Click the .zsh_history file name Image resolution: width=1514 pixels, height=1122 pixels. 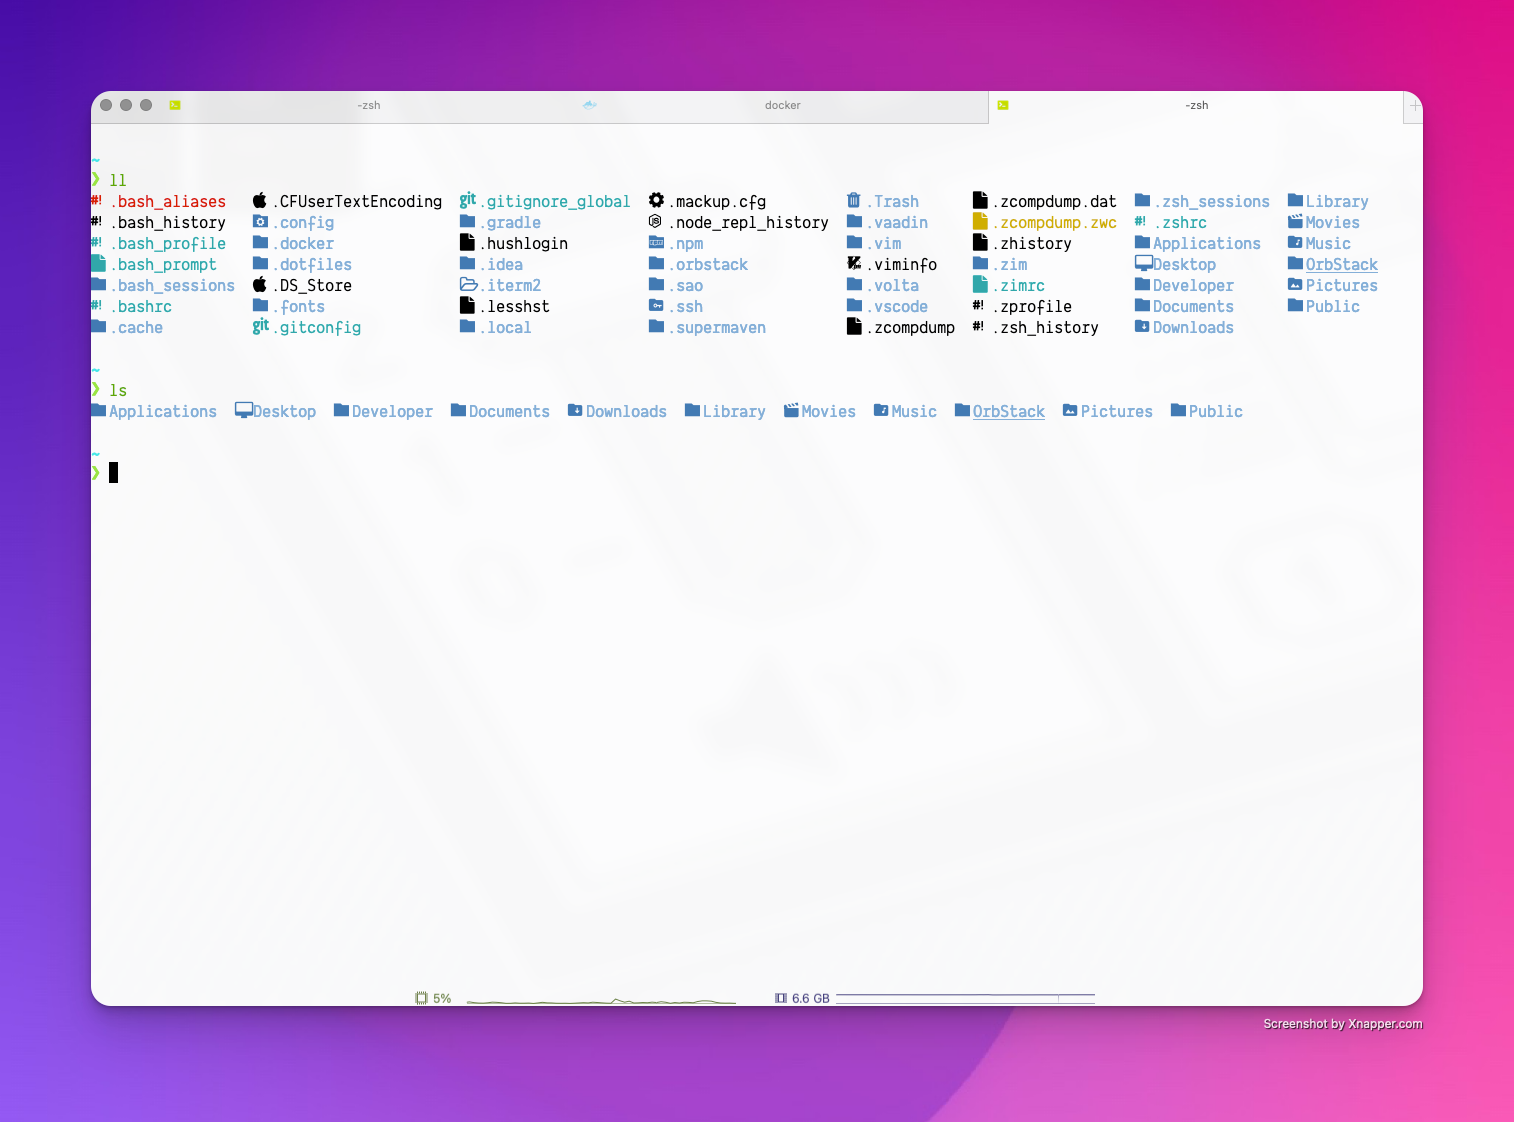1045,327
